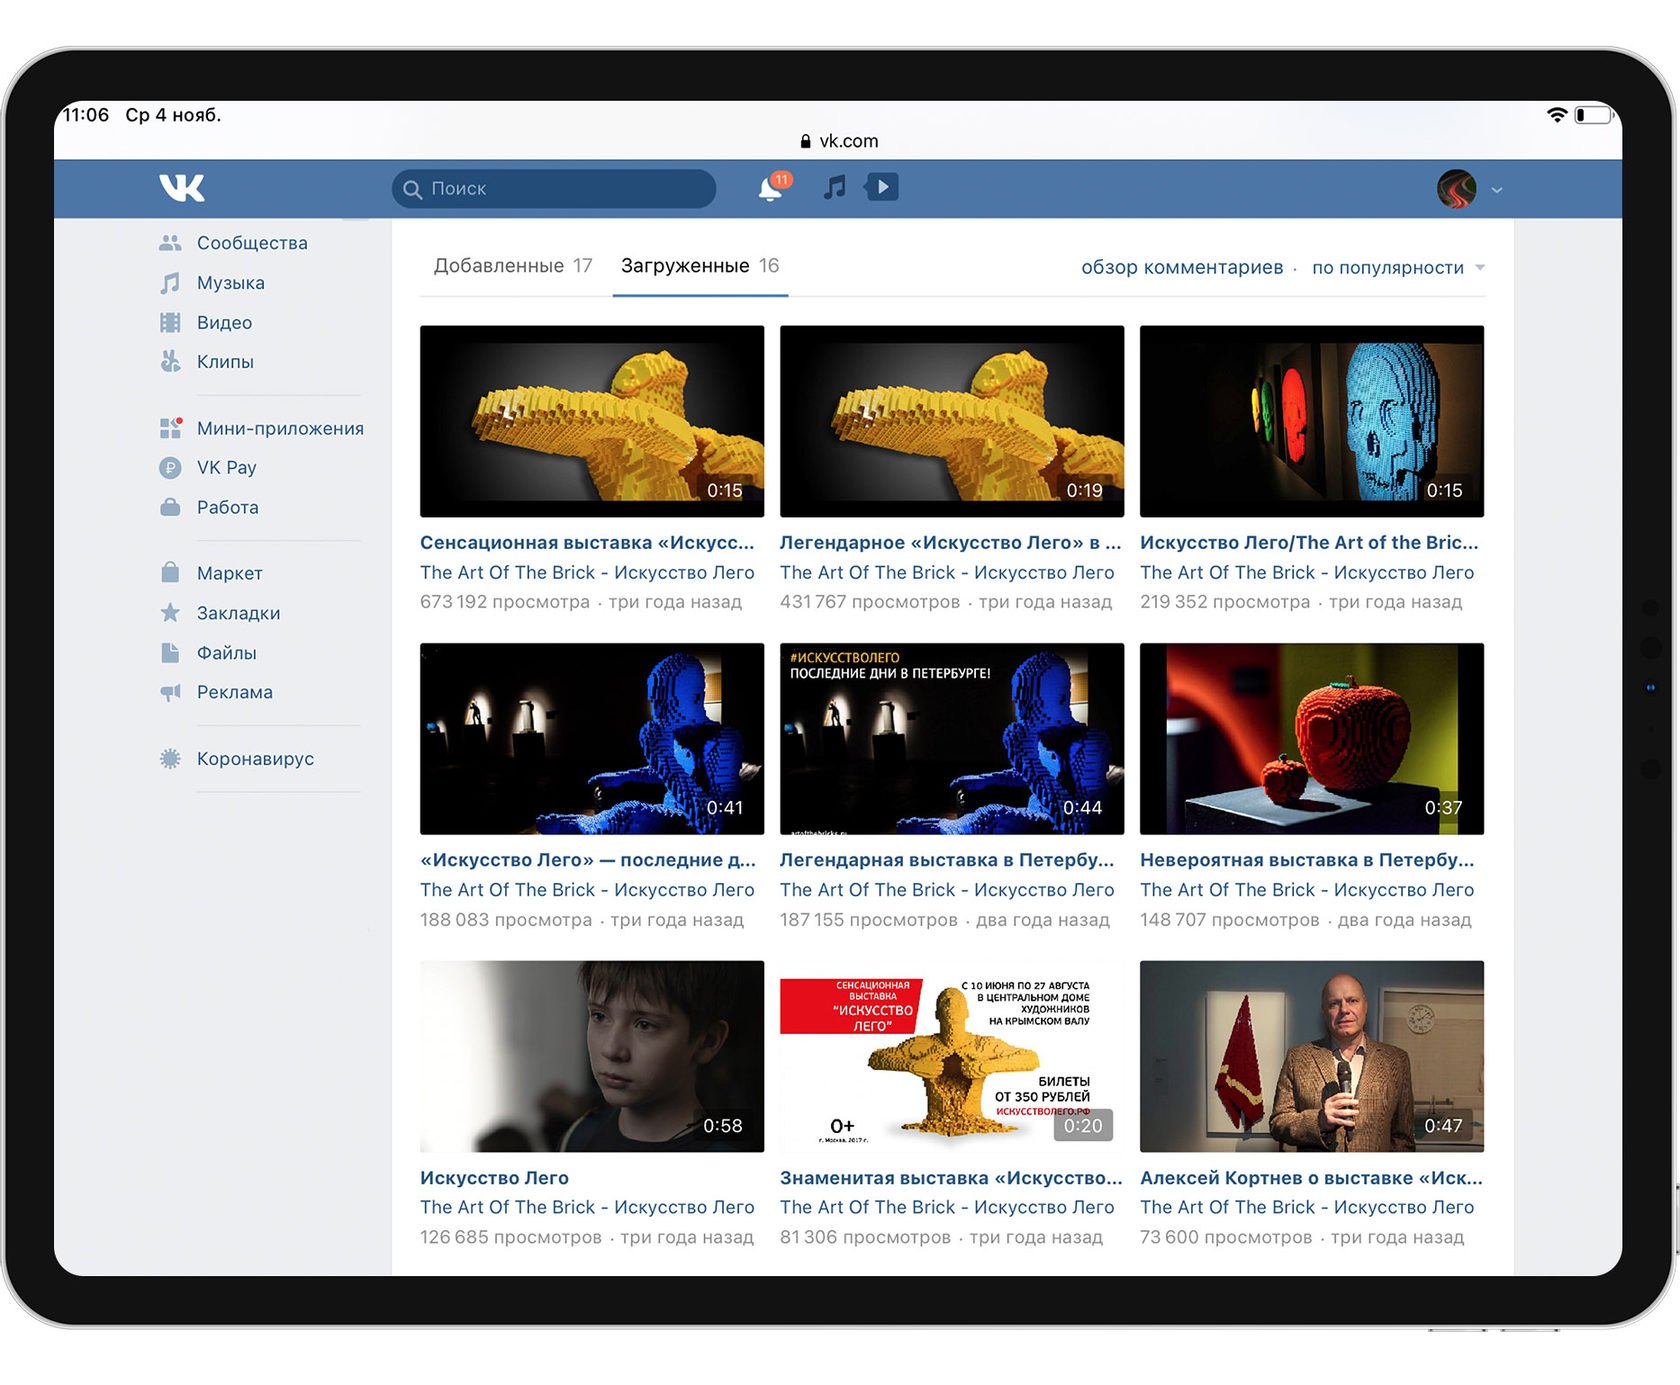
Task: Click the padlock icon next to vk.com
Action: [x=805, y=141]
